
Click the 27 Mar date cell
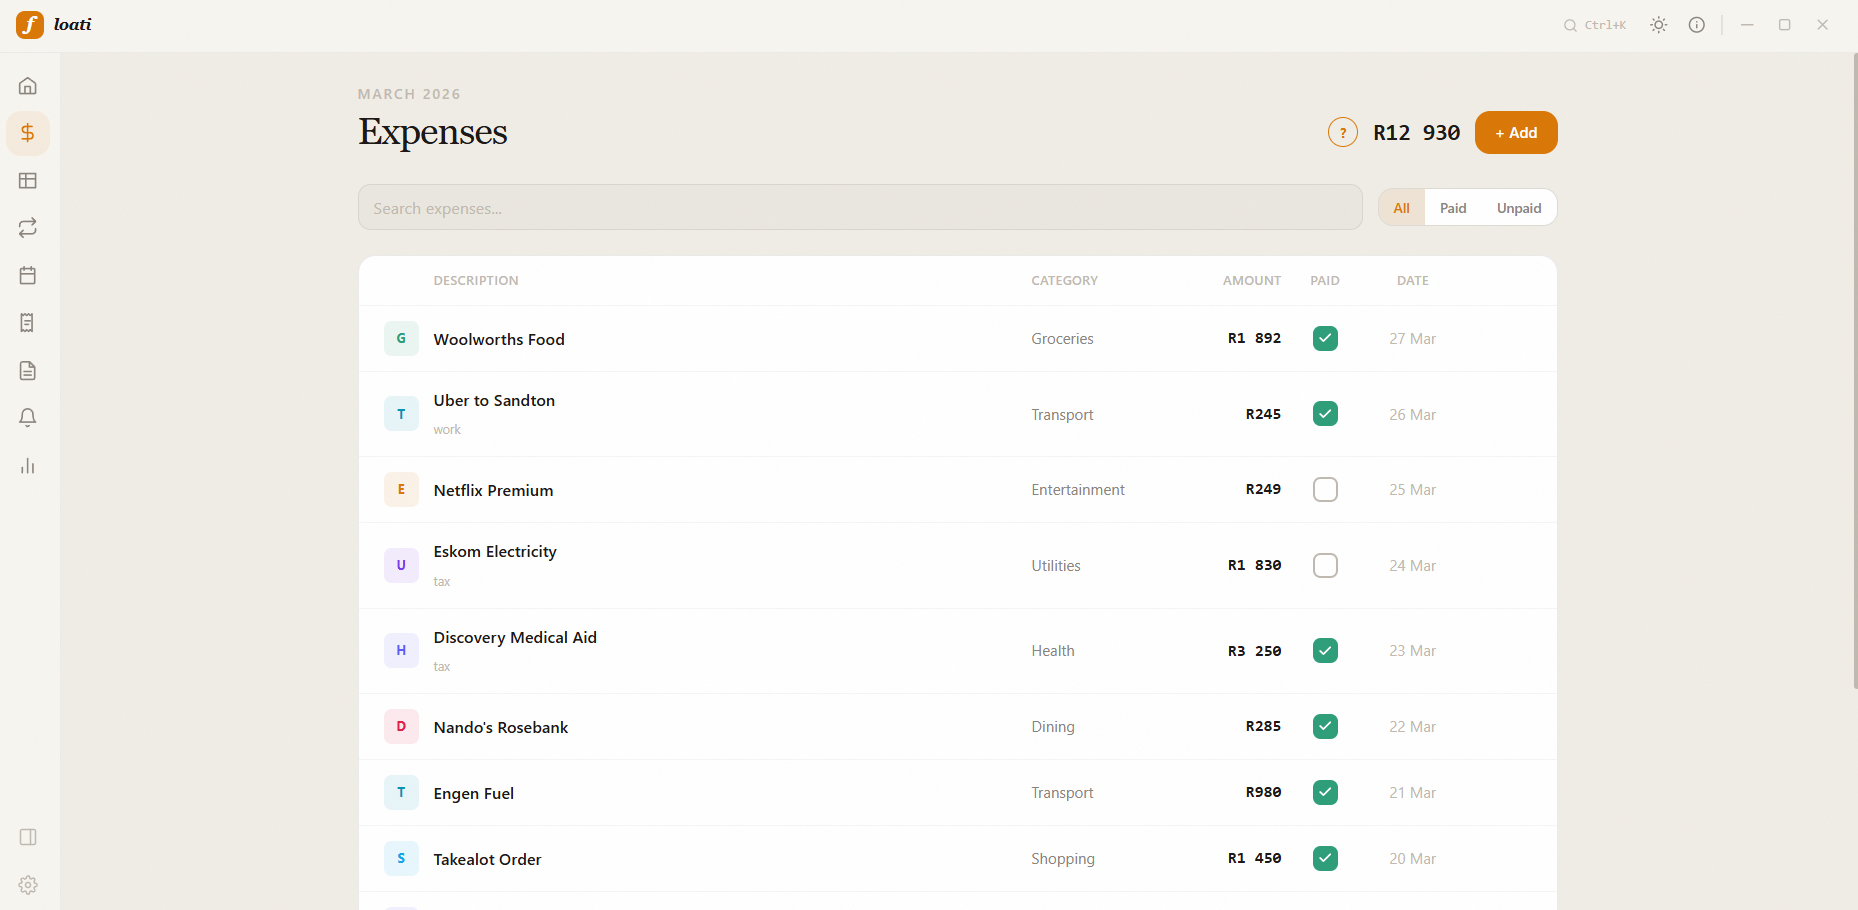click(1412, 339)
